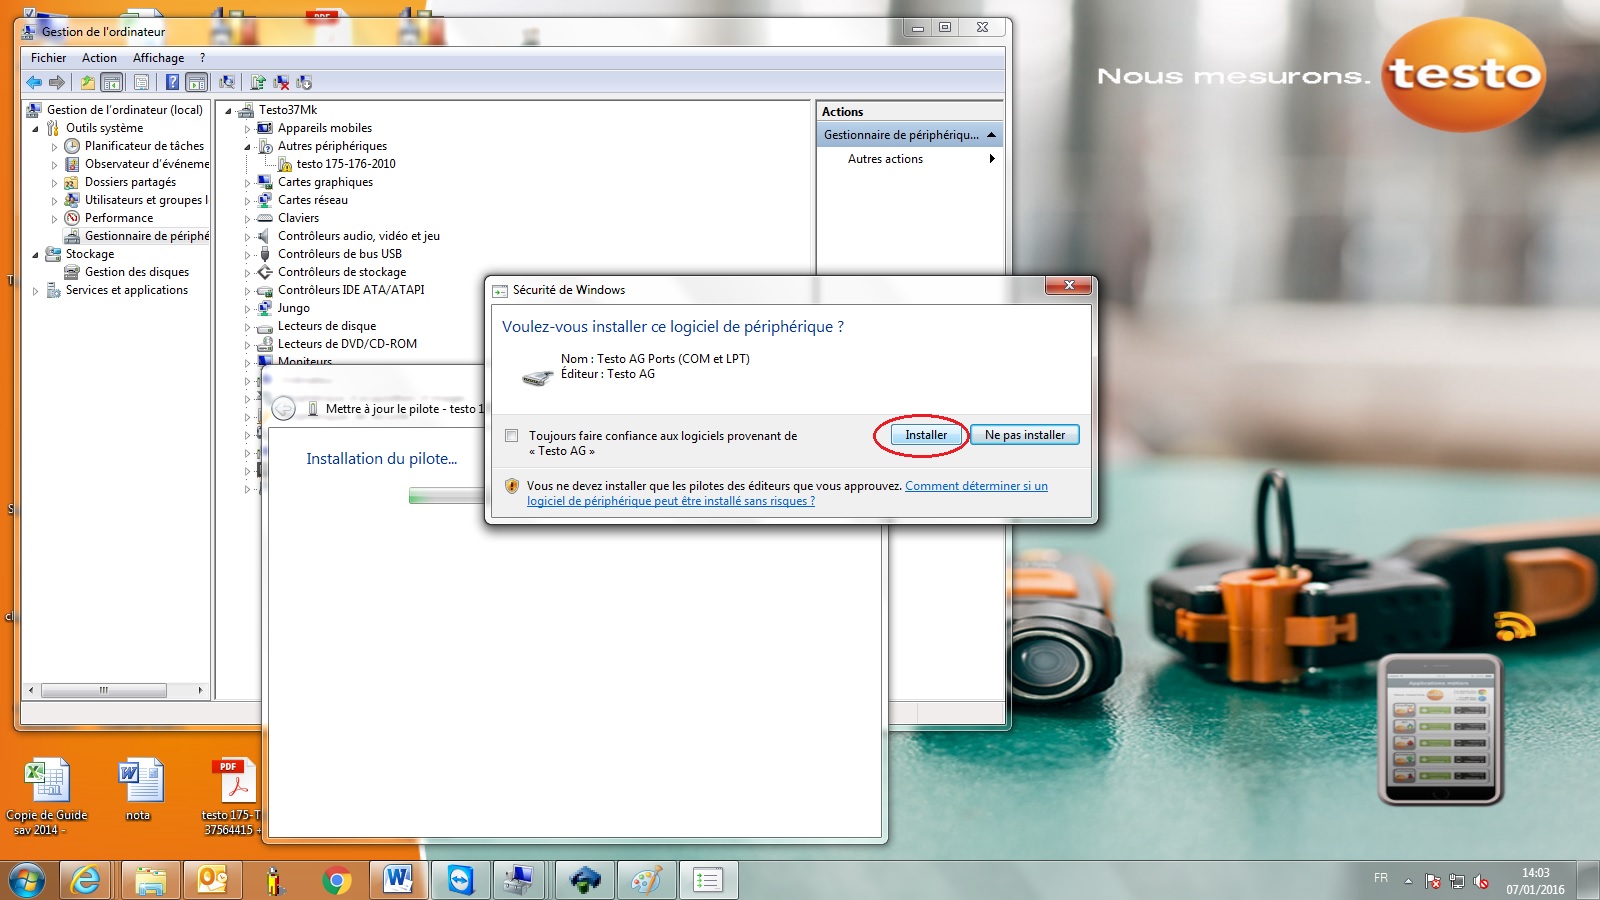Screen dimensions: 1600x900
Task: Expand the Appareils mobiles node
Action: (x=248, y=129)
